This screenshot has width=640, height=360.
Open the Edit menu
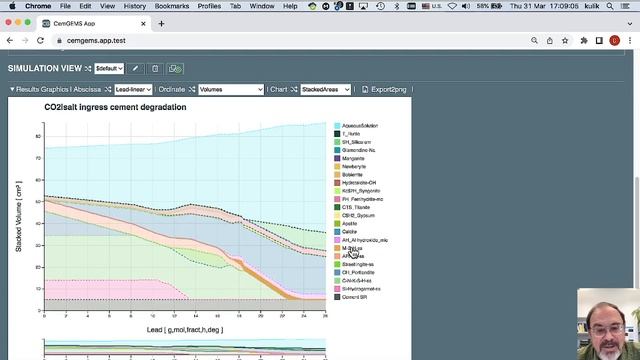click(85, 6)
